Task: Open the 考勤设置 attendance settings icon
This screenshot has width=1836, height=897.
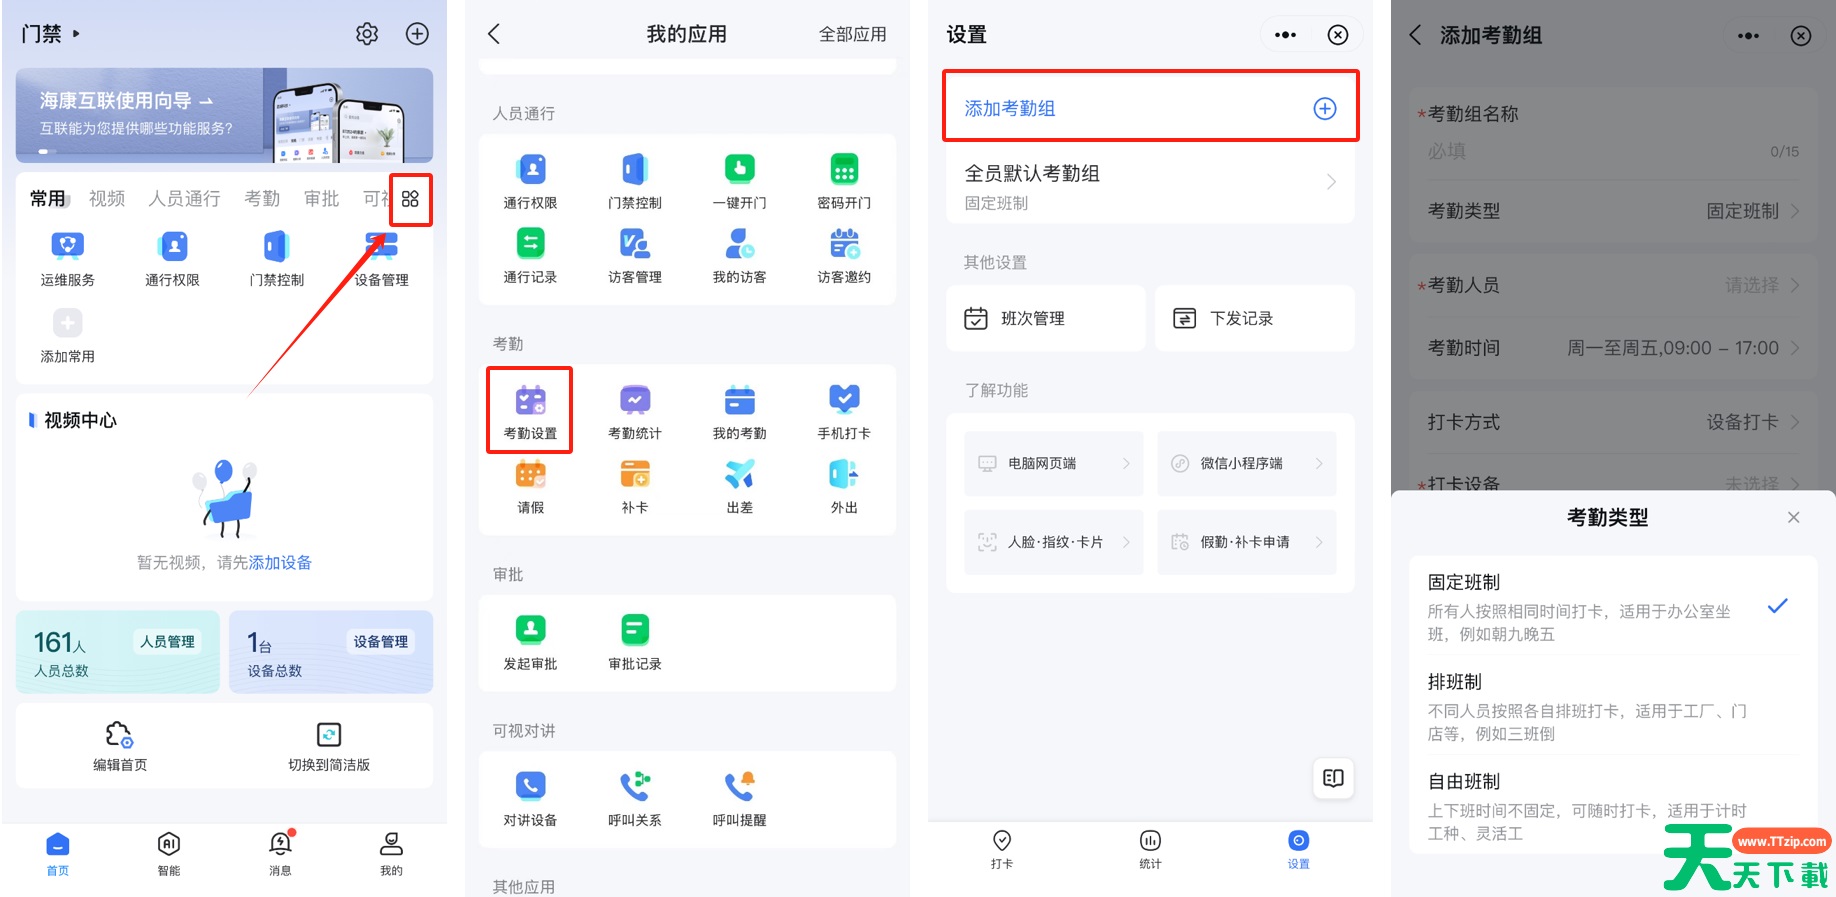Action: 530,410
